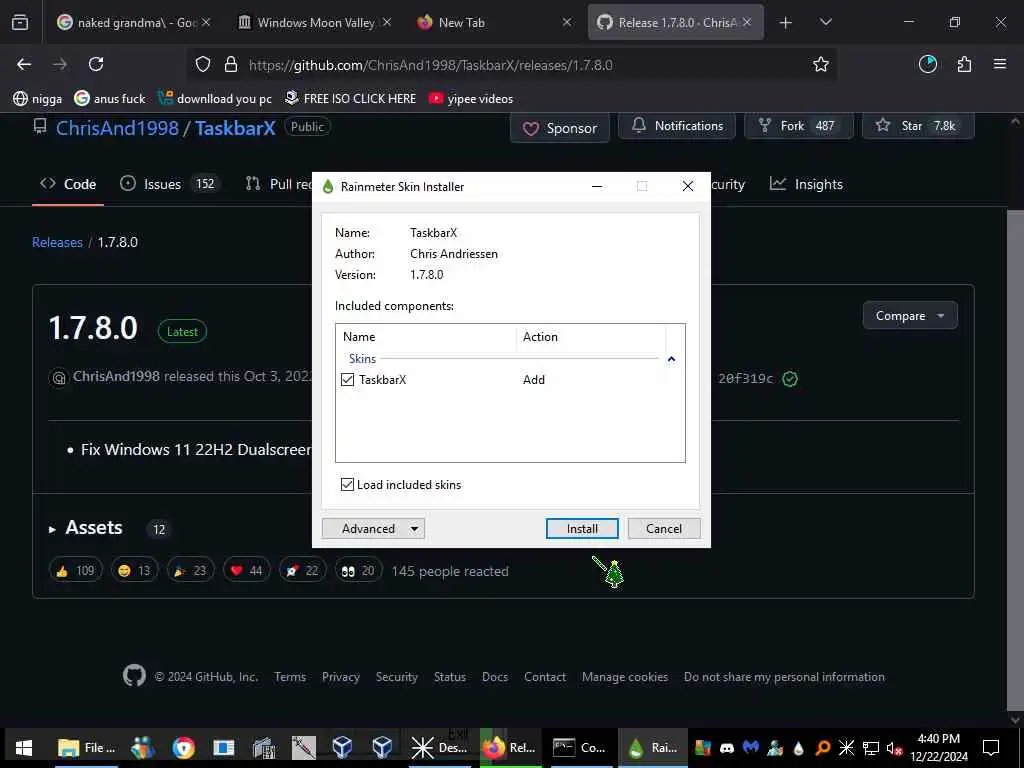React with thumbs up (109)
Image resolution: width=1024 pixels, height=768 pixels.
click(76, 571)
